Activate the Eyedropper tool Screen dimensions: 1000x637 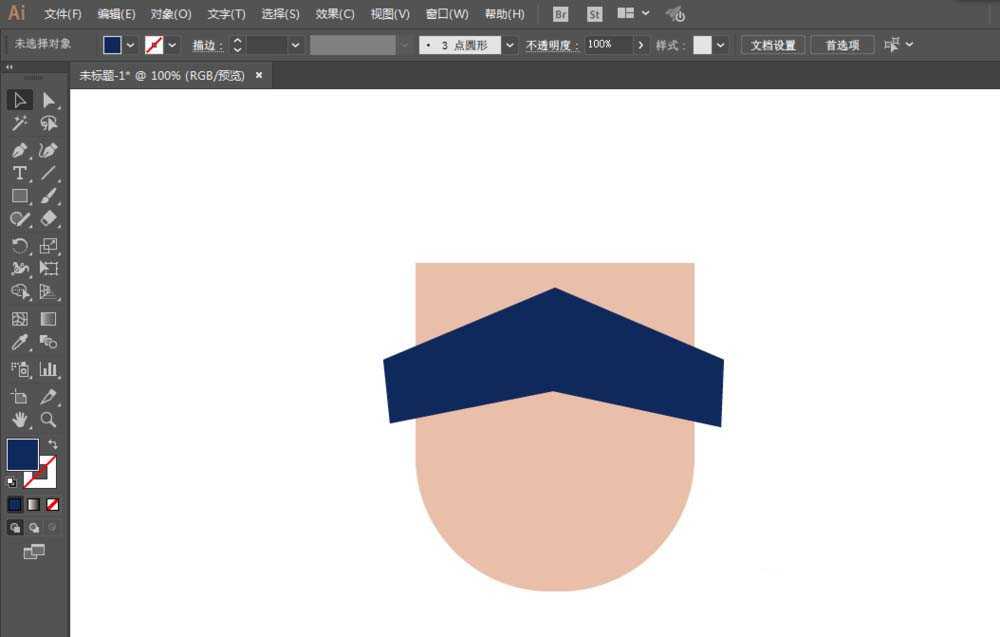[x=19, y=343]
